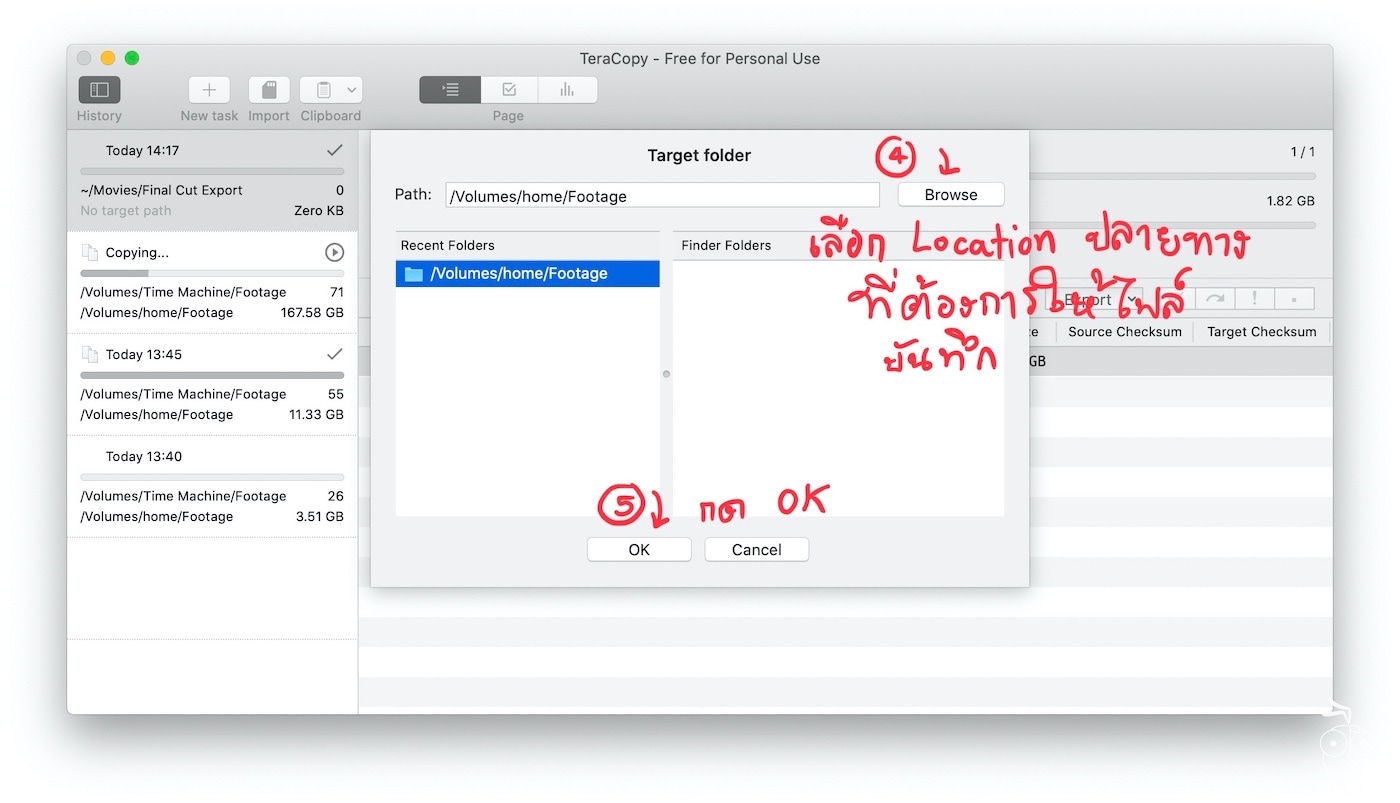Switch to the list Page view

pyautogui.click(x=449, y=89)
